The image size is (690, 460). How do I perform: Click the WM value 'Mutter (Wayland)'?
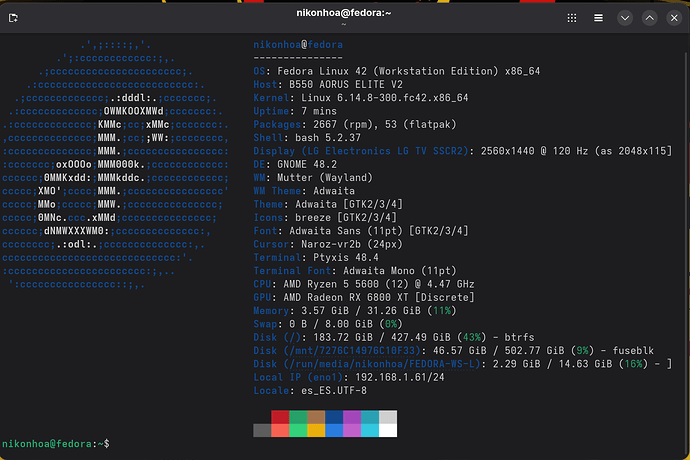click(x=325, y=177)
